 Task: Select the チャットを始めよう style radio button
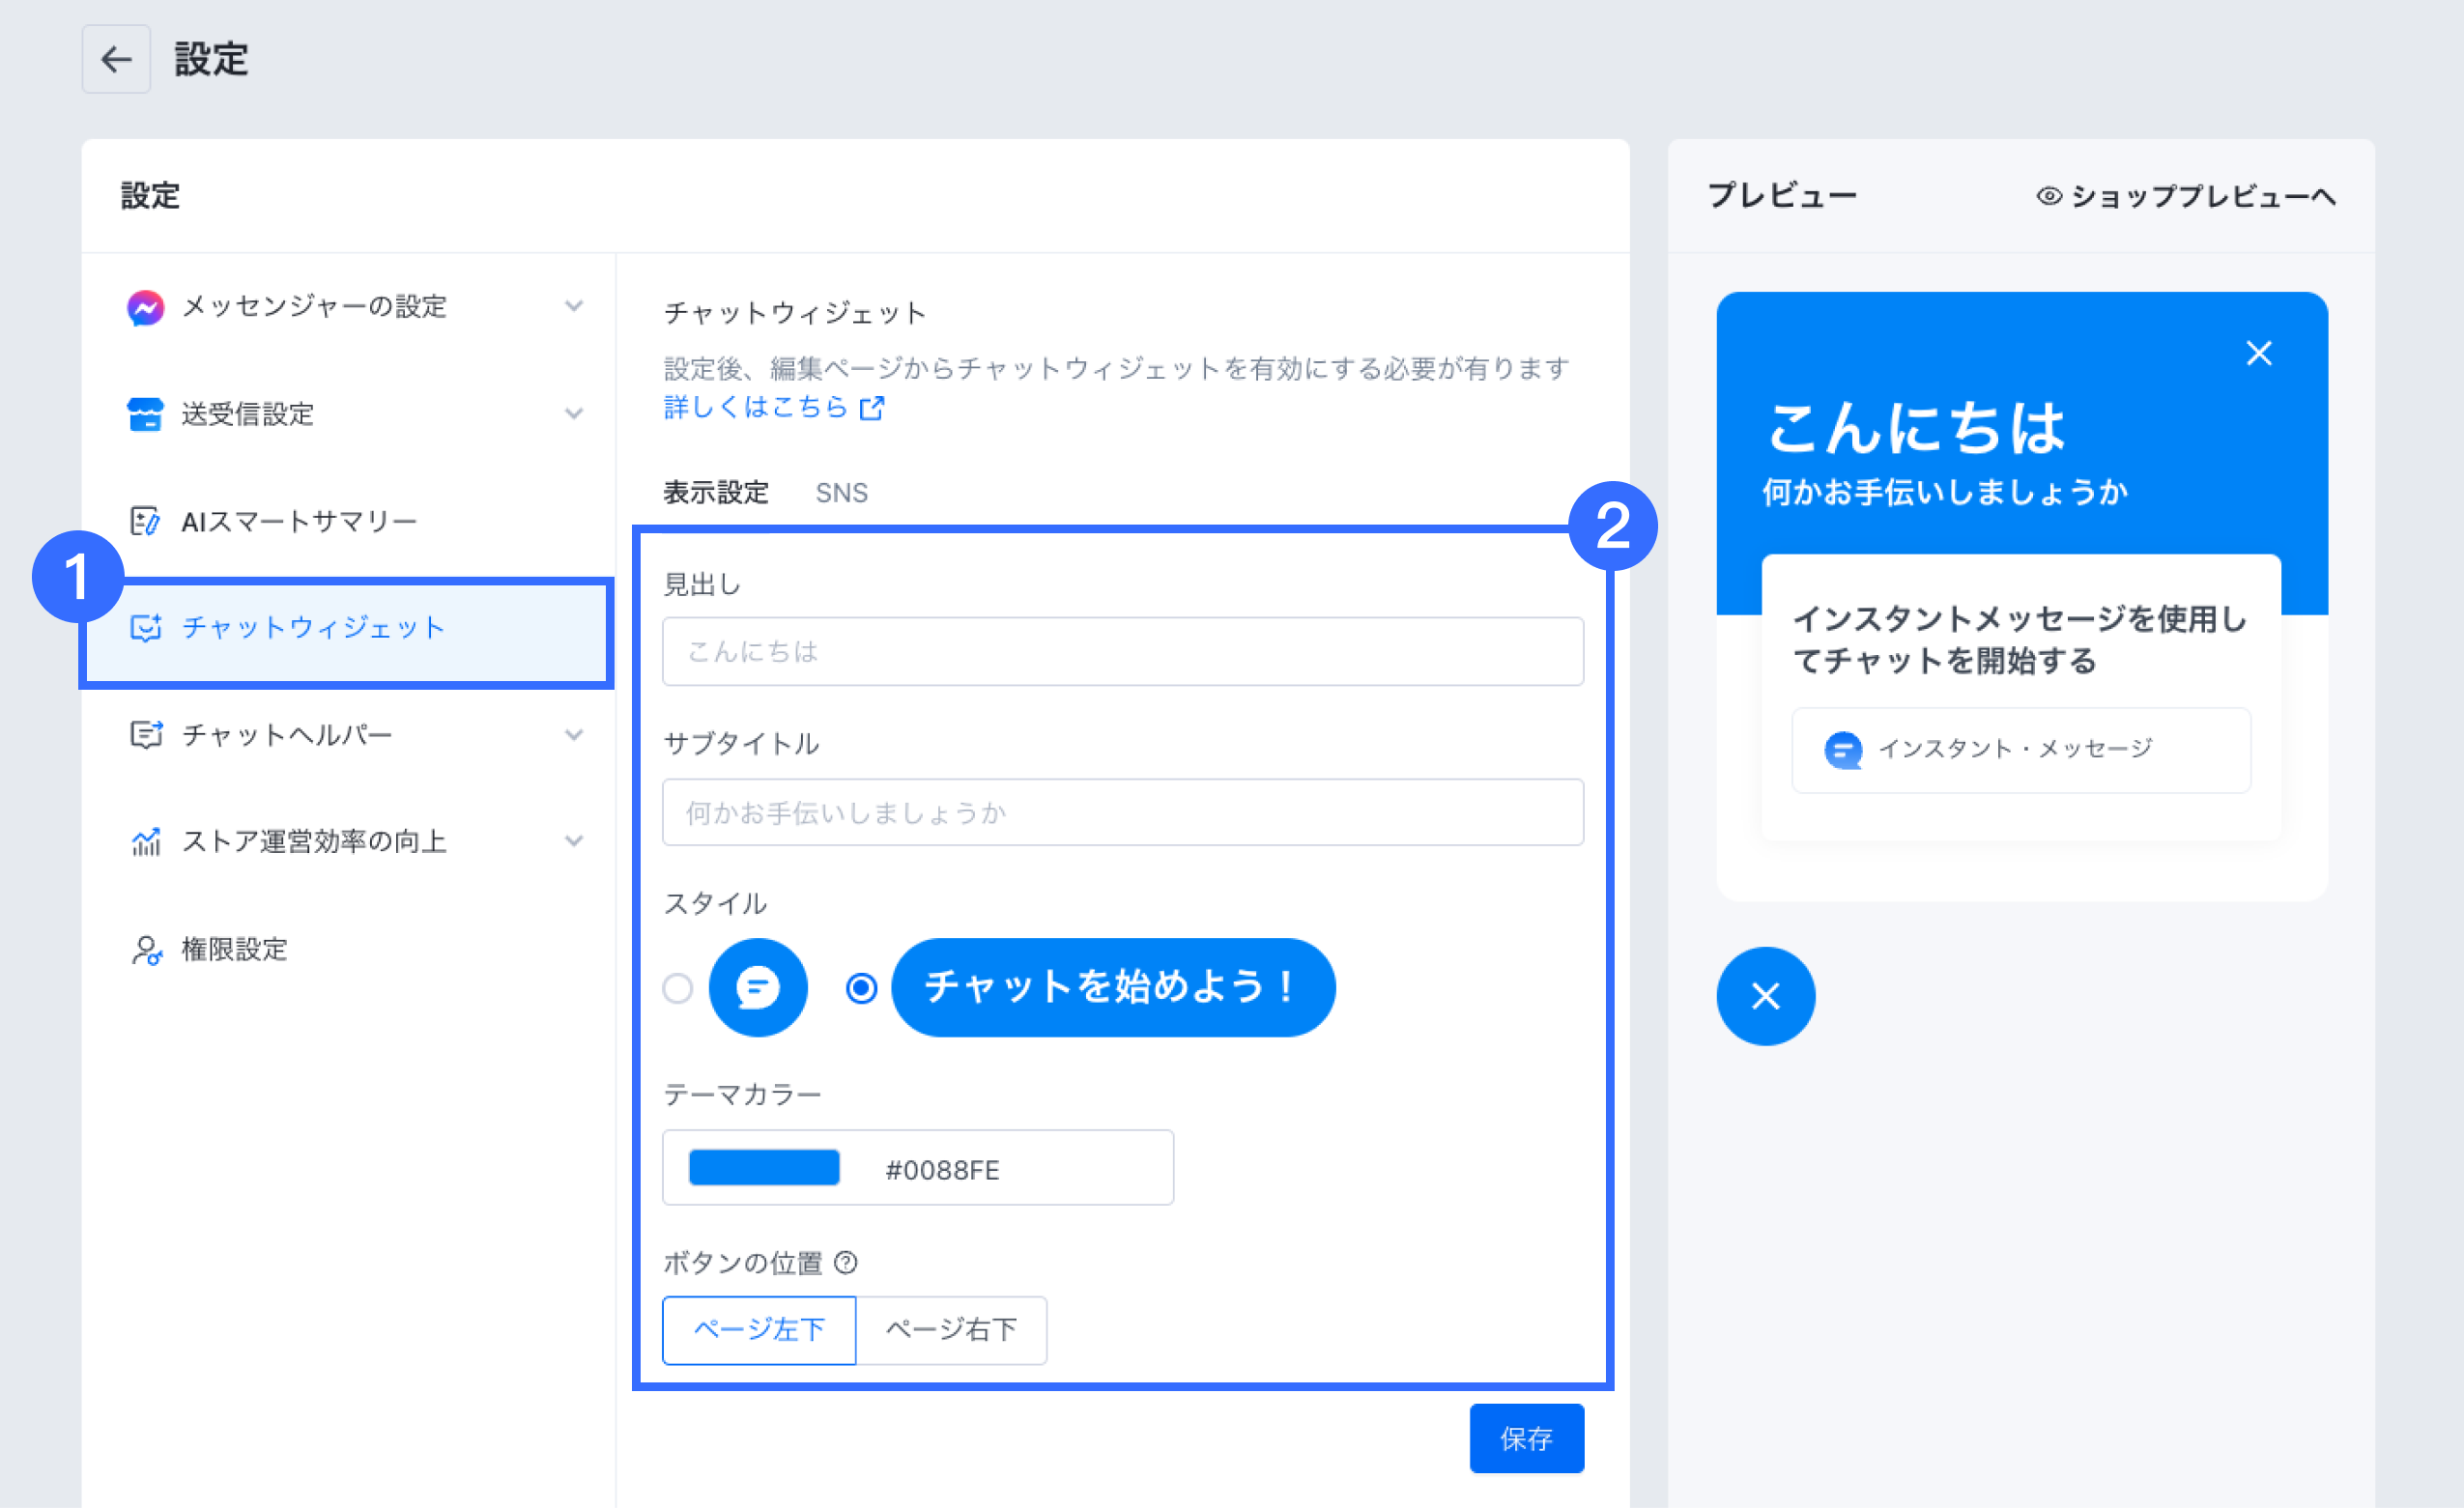point(861,988)
